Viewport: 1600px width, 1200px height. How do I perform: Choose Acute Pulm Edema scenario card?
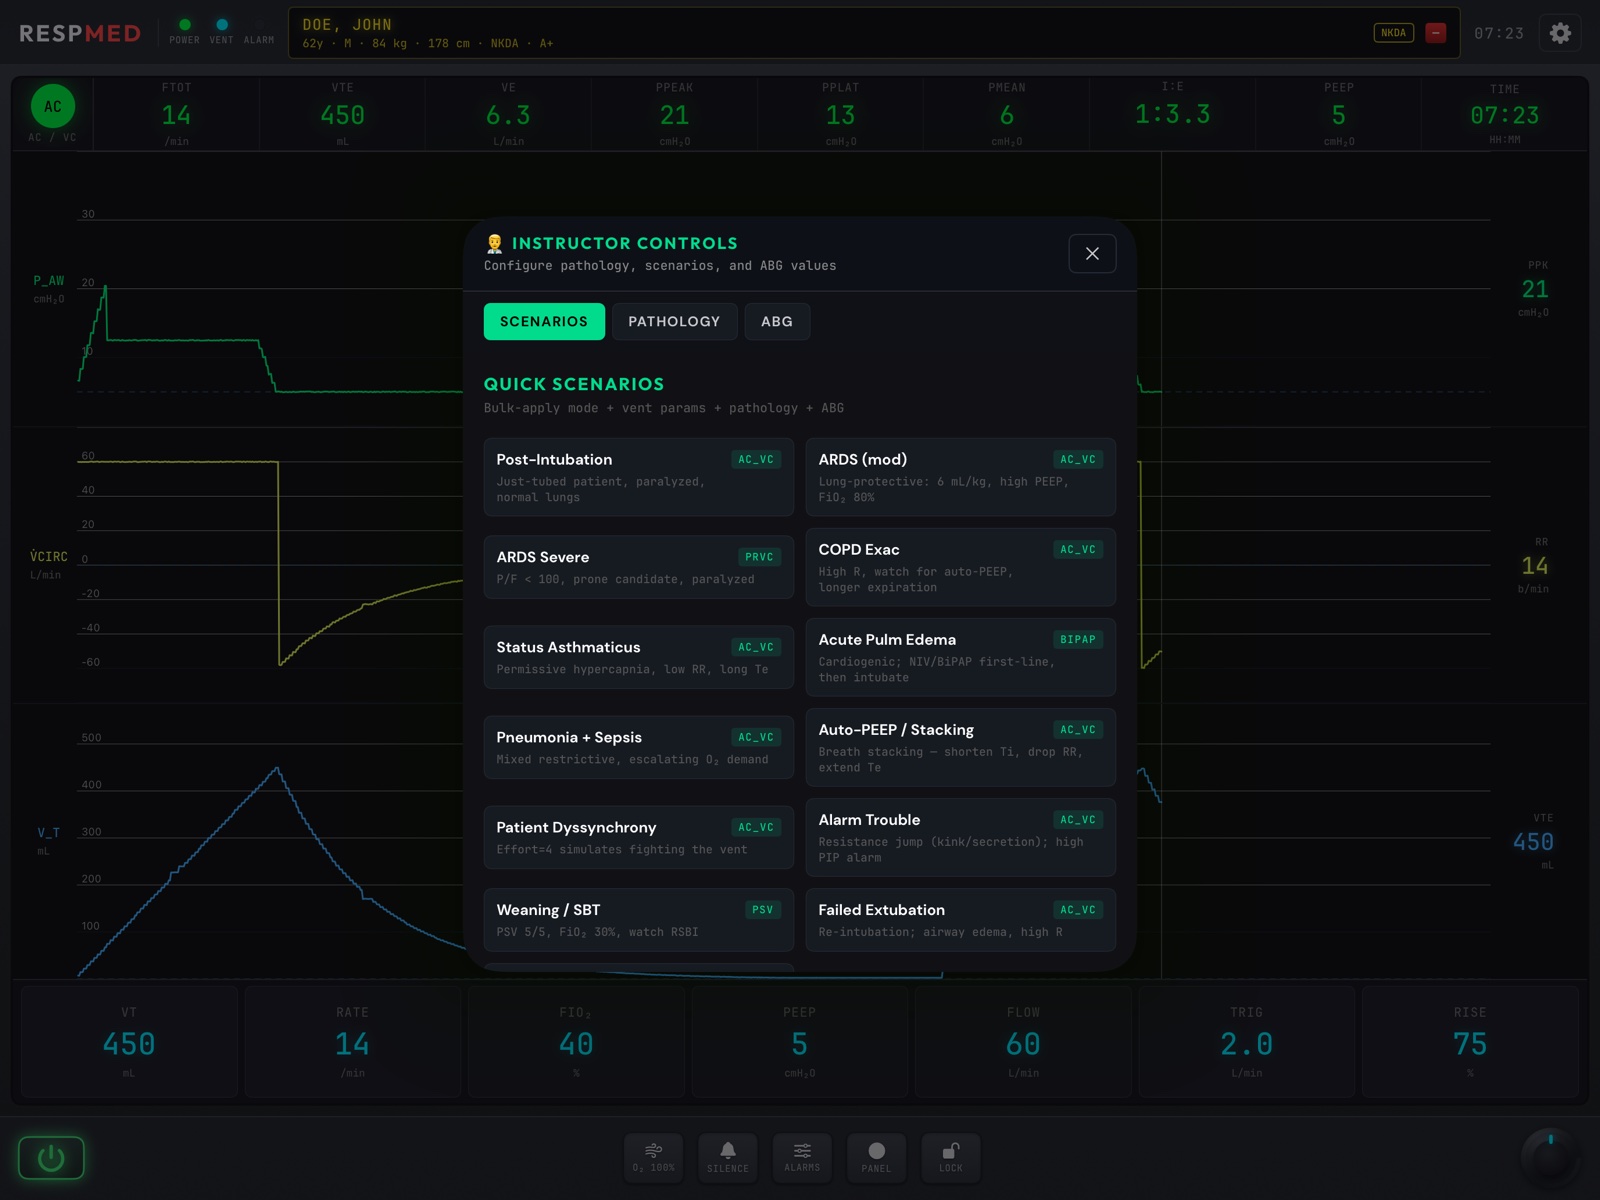(x=960, y=657)
